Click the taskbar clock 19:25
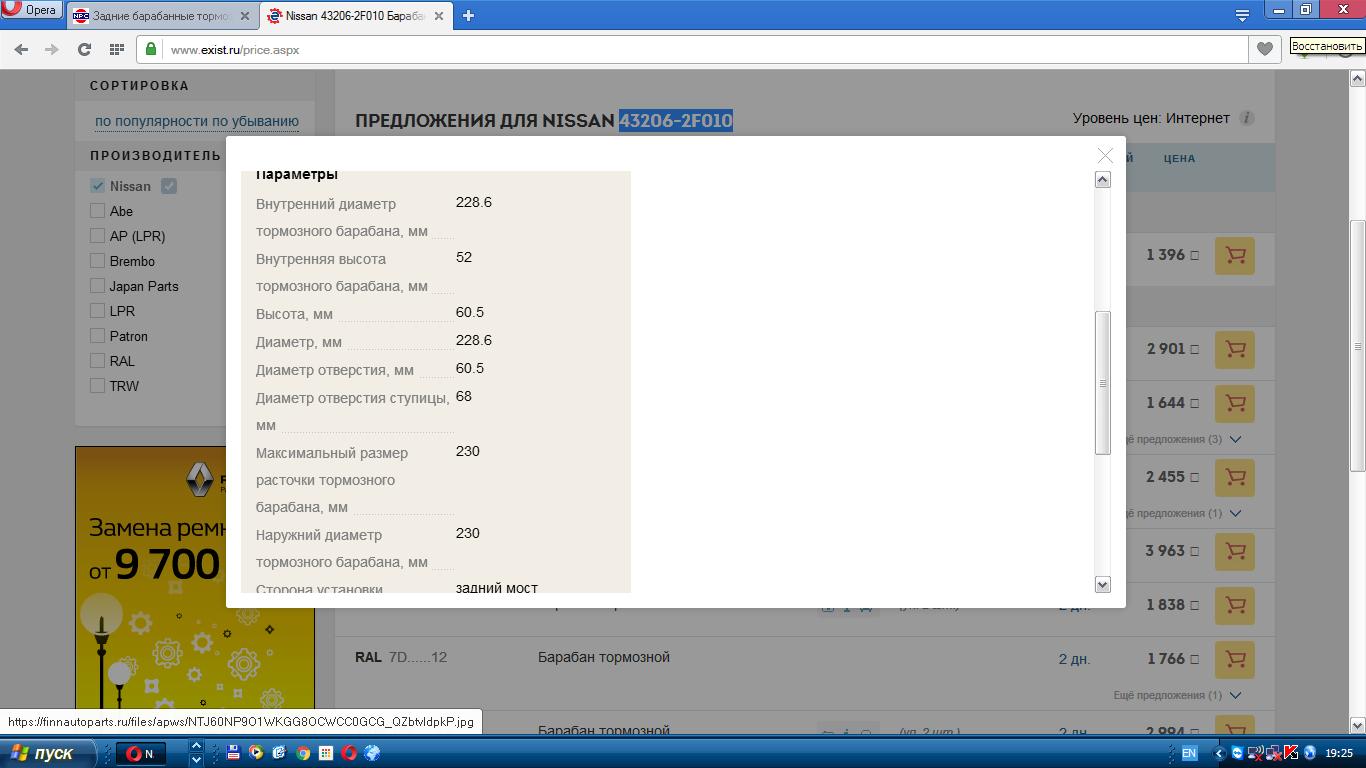 [1339, 753]
